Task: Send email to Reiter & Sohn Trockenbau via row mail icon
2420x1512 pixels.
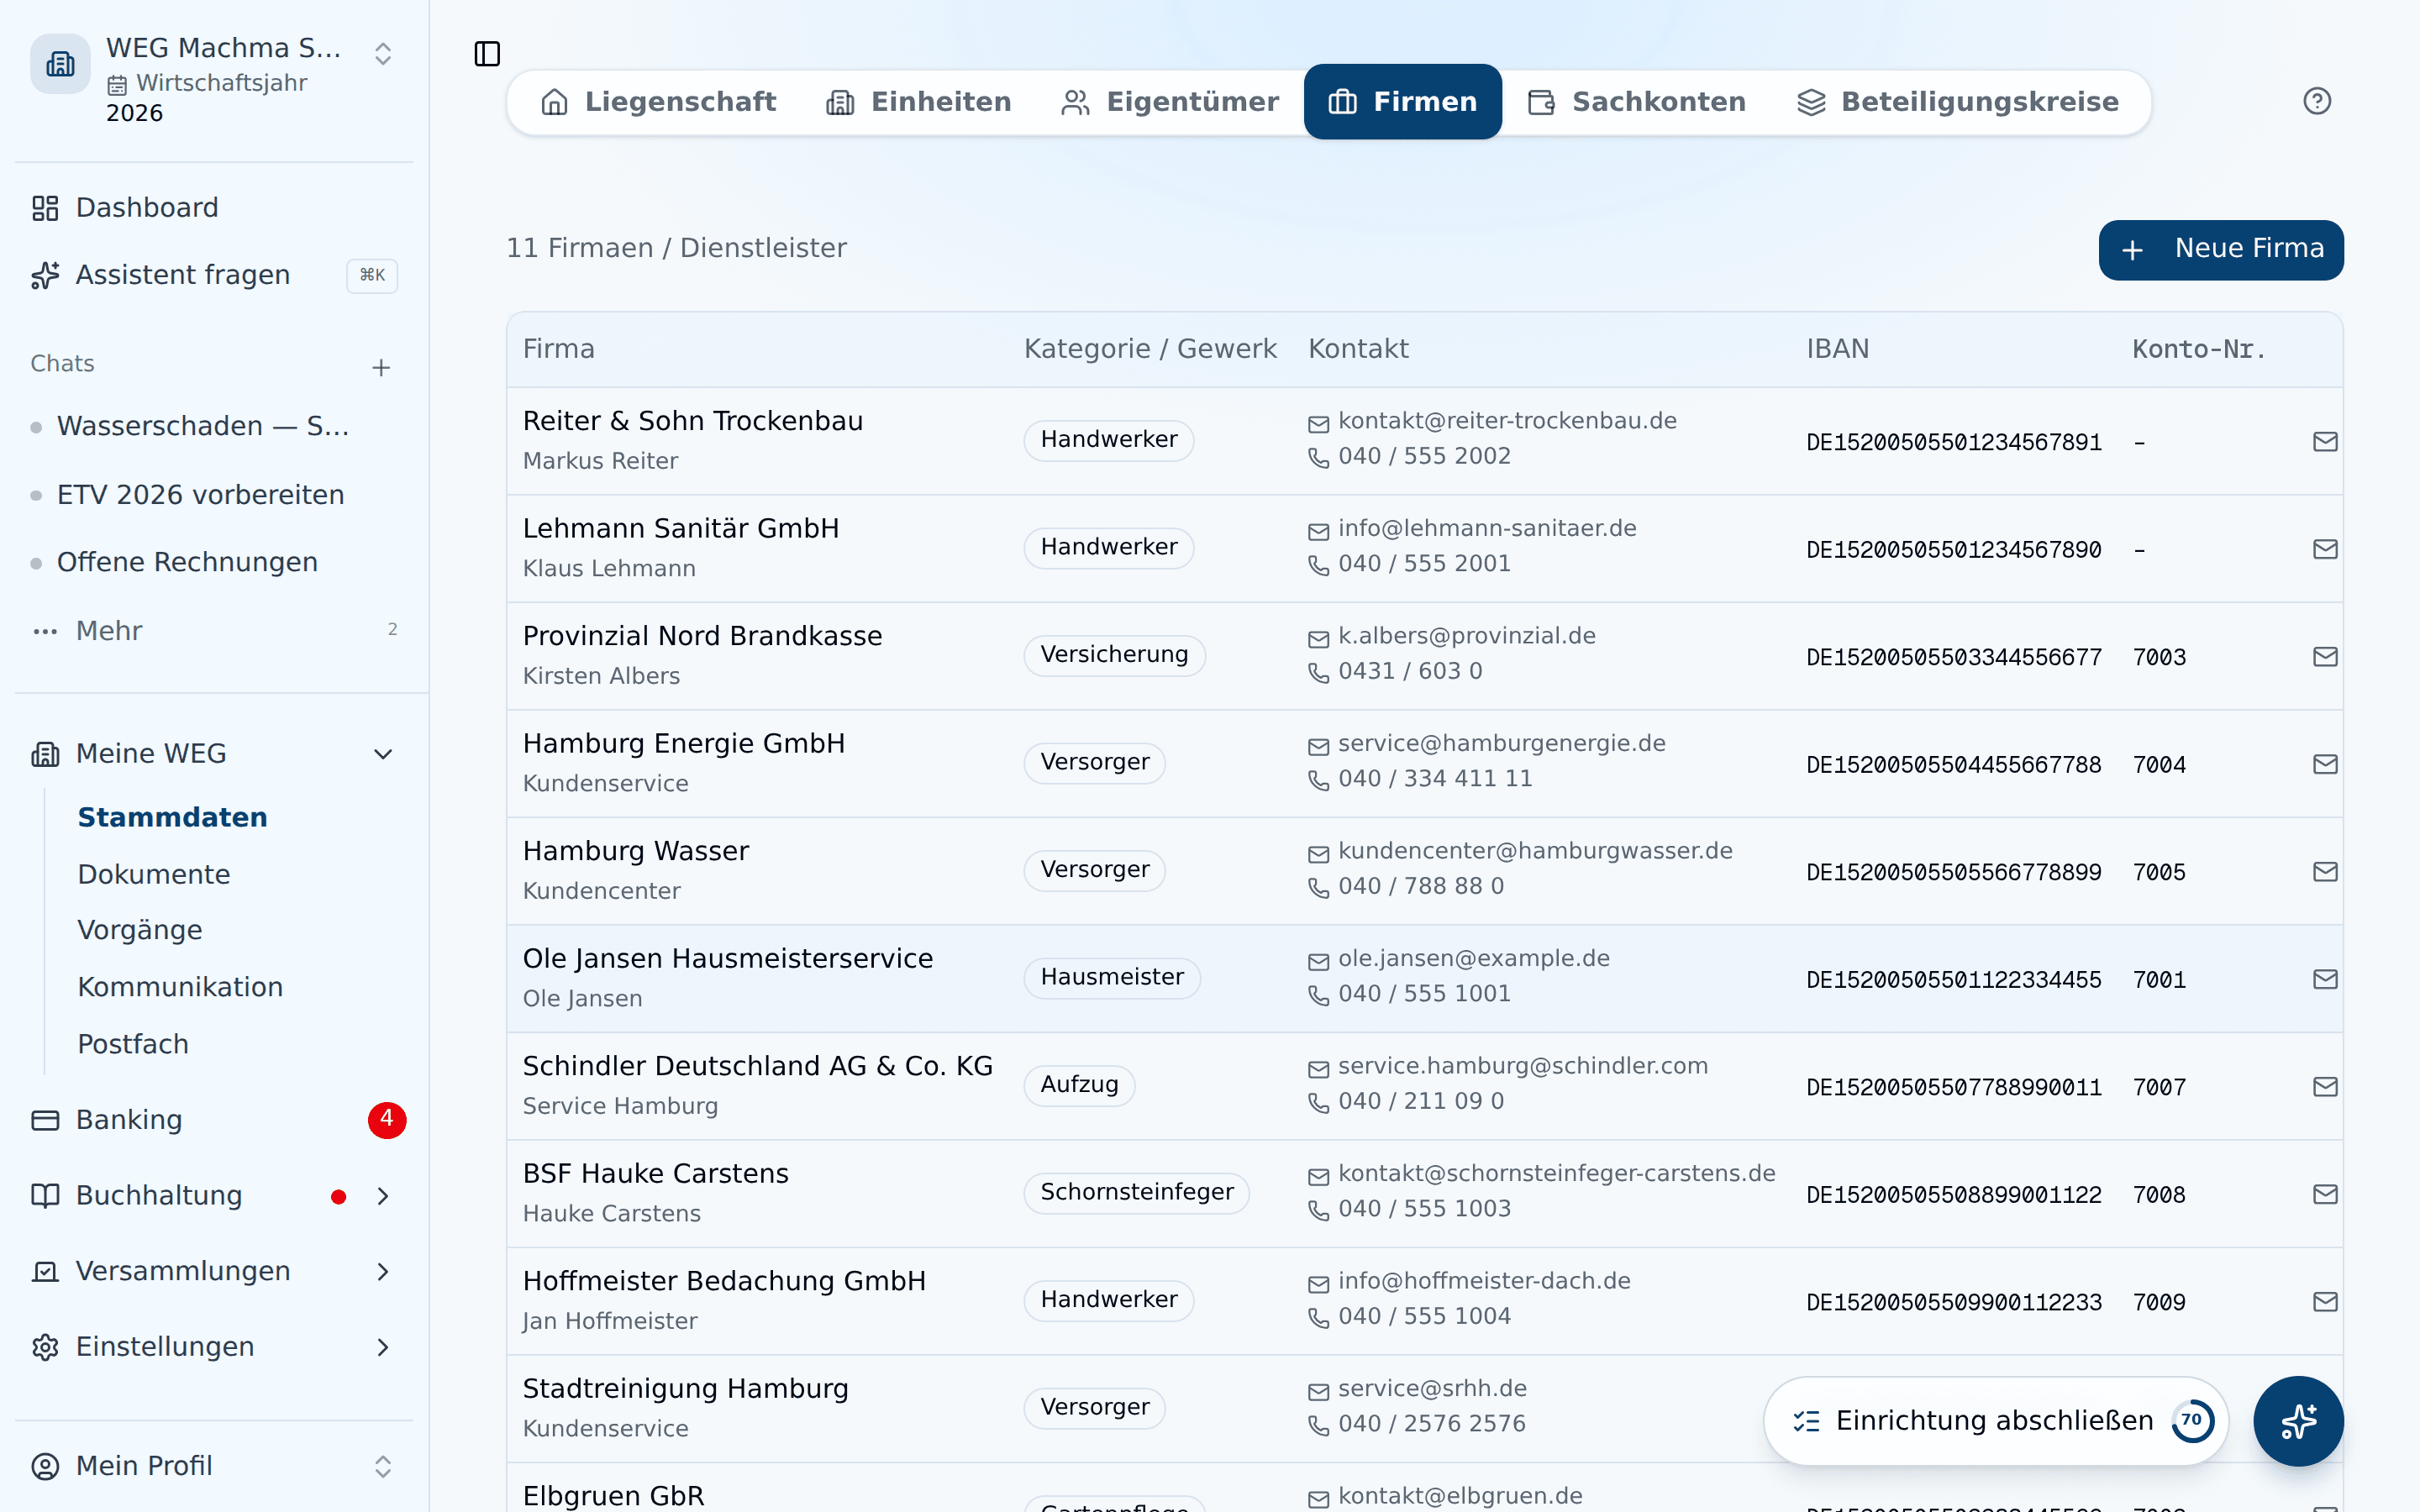Action: click(x=2324, y=441)
